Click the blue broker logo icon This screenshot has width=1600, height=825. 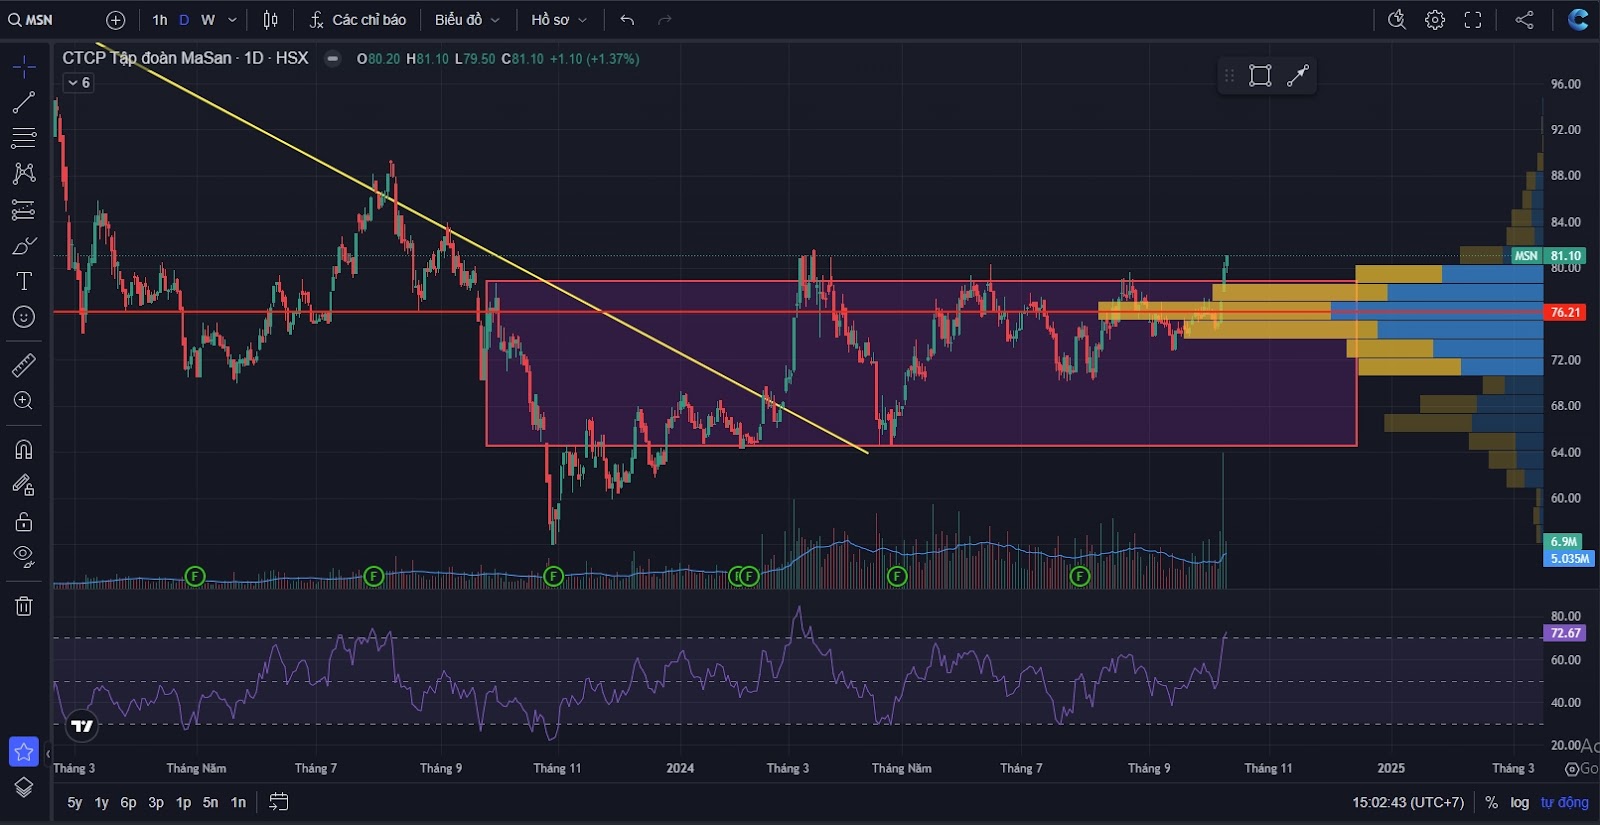click(x=1578, y=19)
